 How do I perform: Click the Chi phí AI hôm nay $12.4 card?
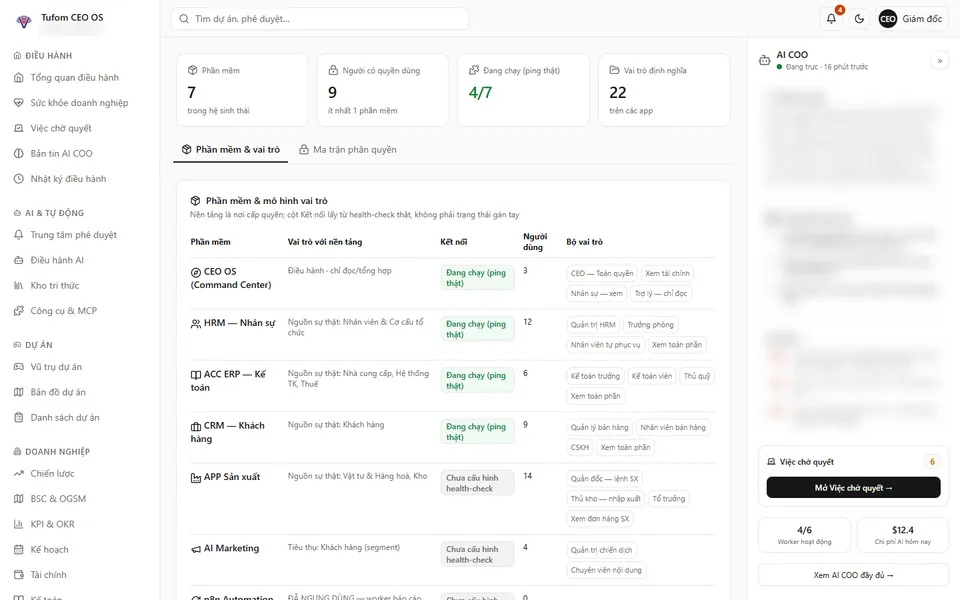(902, 535)
